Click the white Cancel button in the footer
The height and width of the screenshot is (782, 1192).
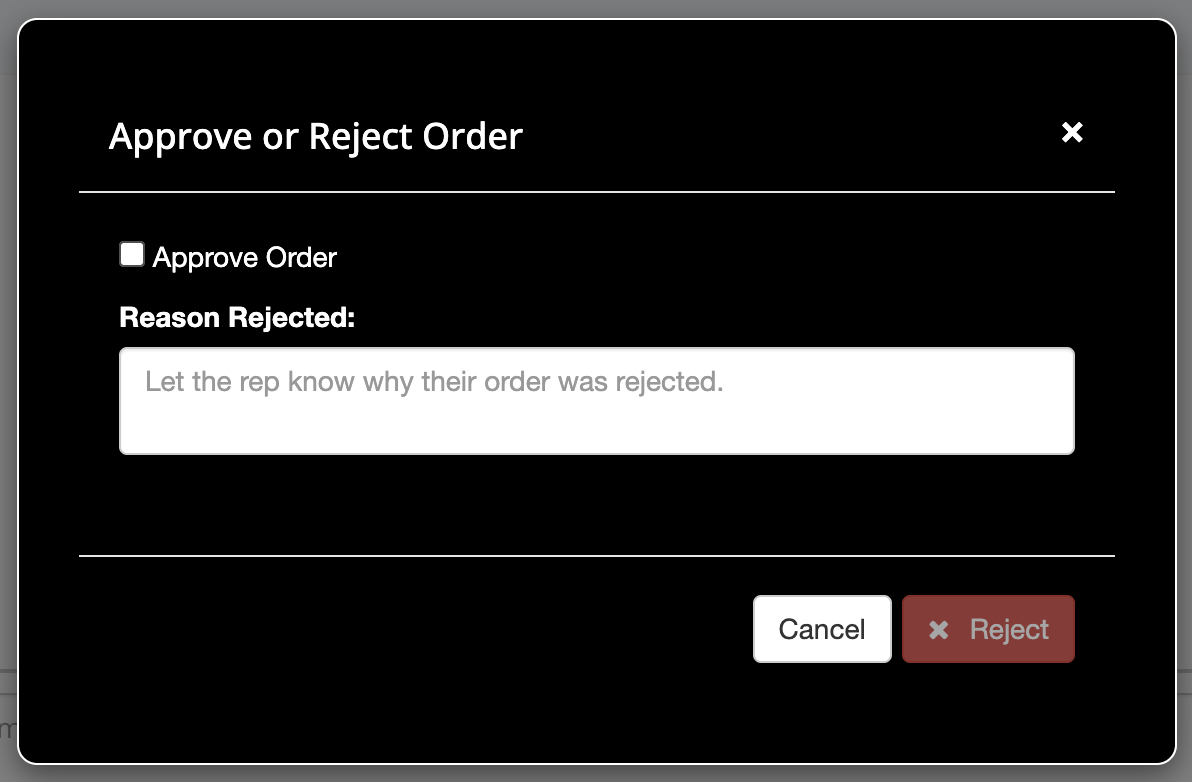pyautogui.click(x=821, y=629)
